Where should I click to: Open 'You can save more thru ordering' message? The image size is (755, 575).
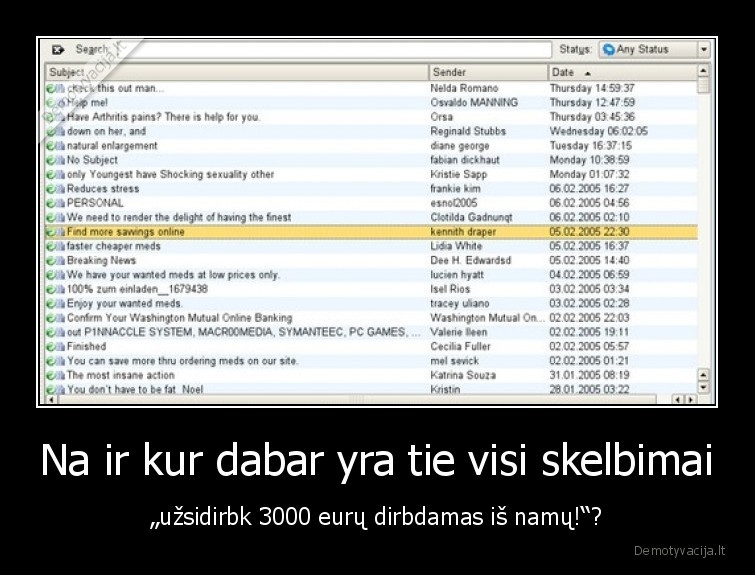tap(182, 361)
